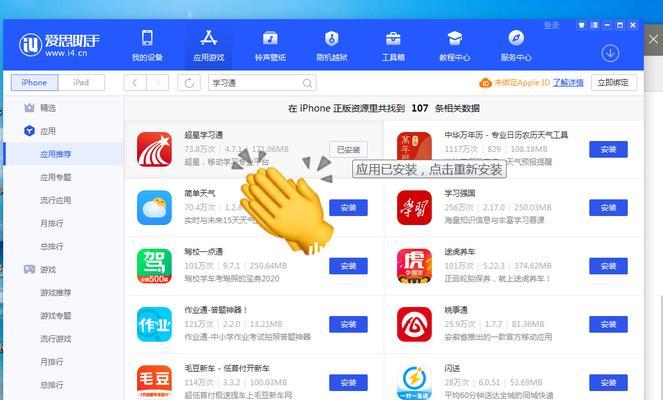Install 闪送 app
Viewport: 663px width, 400px height.
click(x=608, y=383)
